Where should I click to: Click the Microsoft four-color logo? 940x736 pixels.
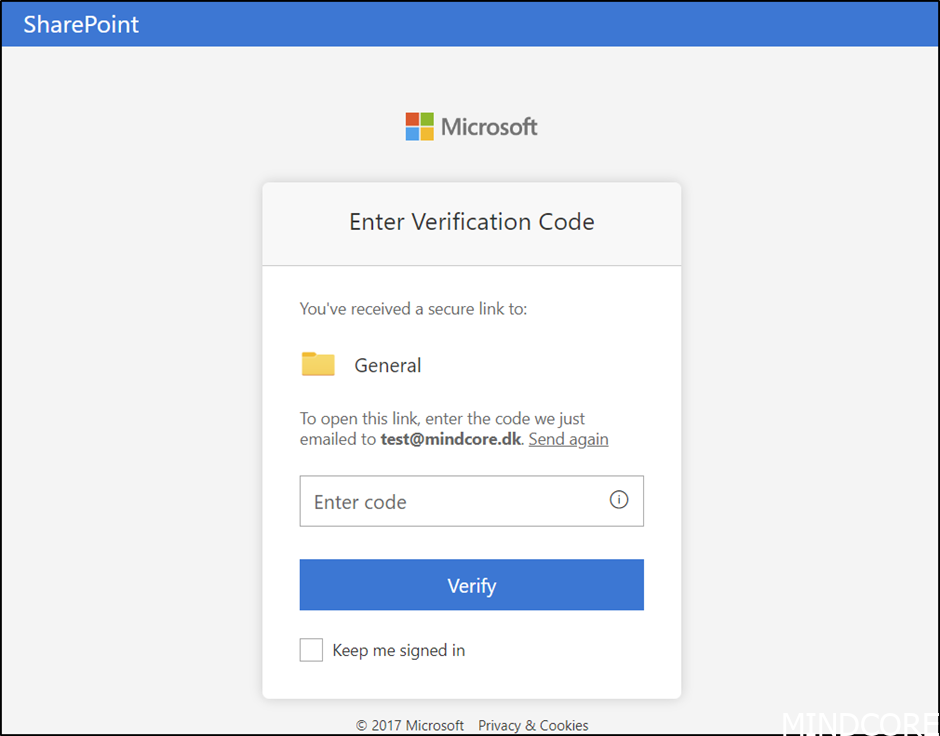click(420, 126)
